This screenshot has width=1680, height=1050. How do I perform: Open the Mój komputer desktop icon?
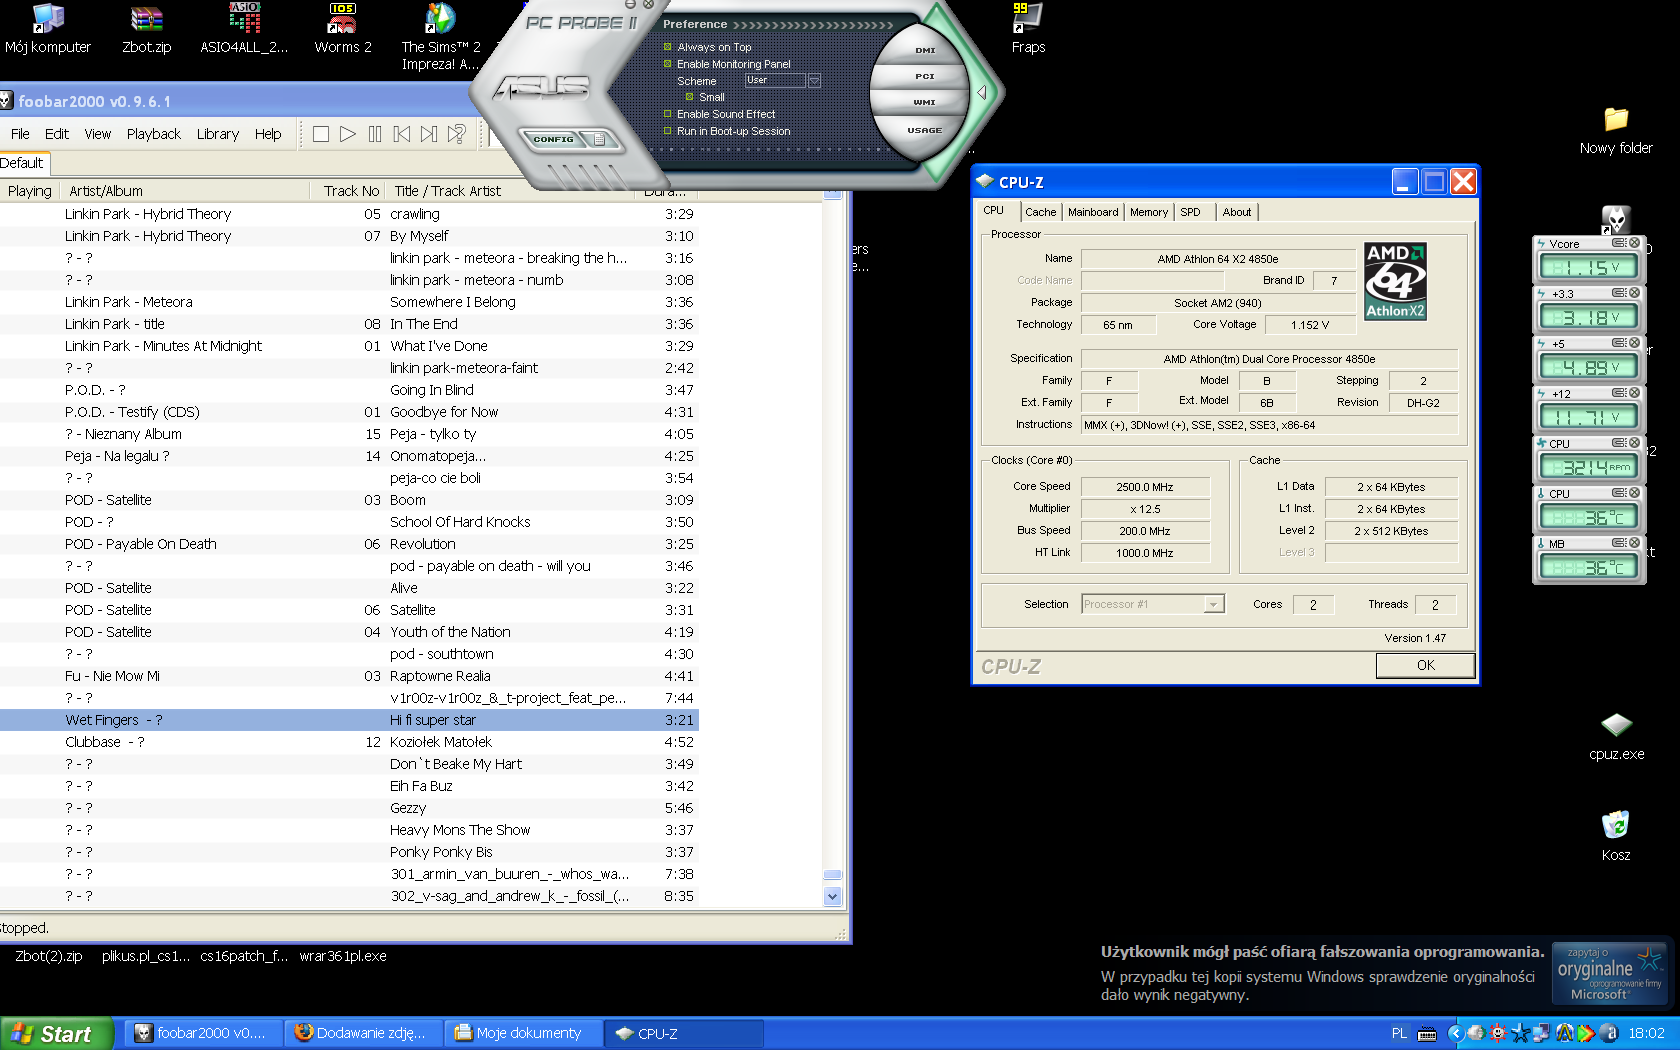pos(47,29)
